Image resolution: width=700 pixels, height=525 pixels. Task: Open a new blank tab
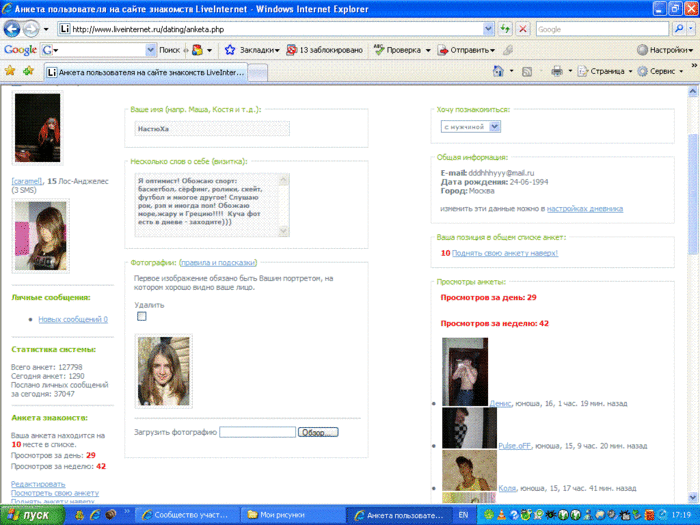click(258, 73)
